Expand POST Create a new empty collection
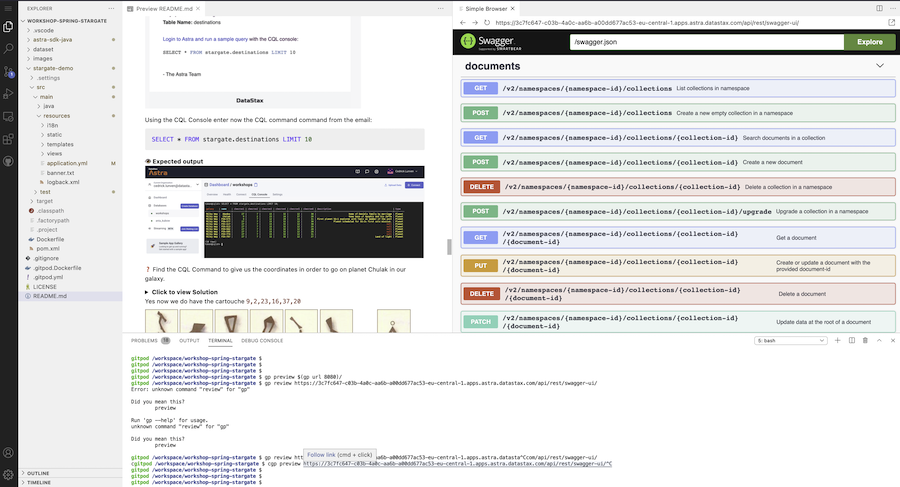 tap(678, 113)
